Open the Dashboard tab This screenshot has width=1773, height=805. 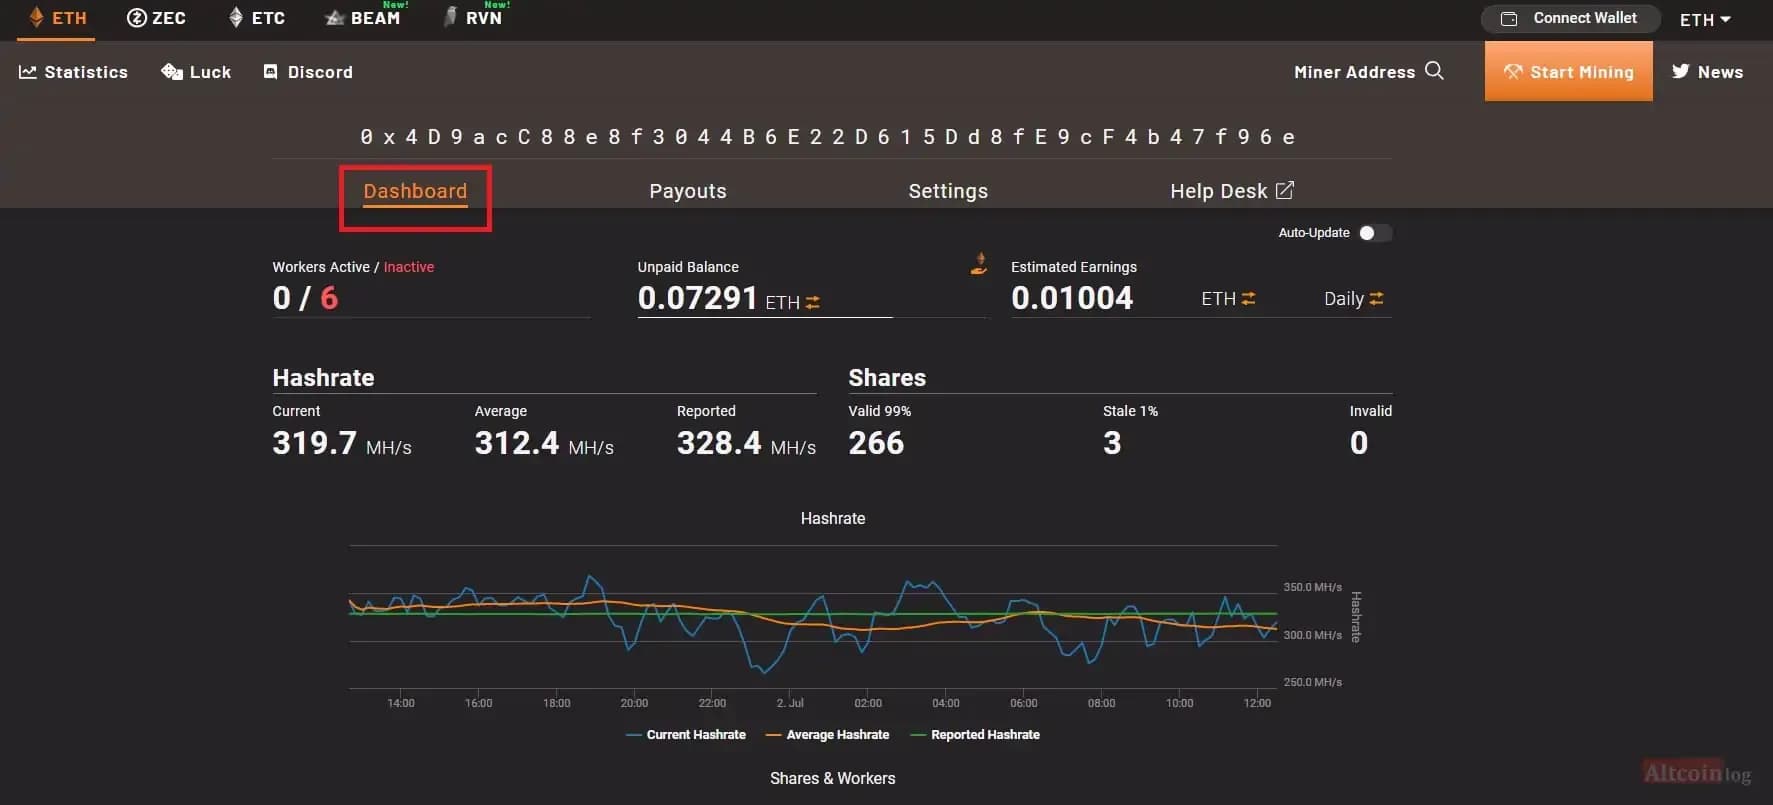[415, 191]
